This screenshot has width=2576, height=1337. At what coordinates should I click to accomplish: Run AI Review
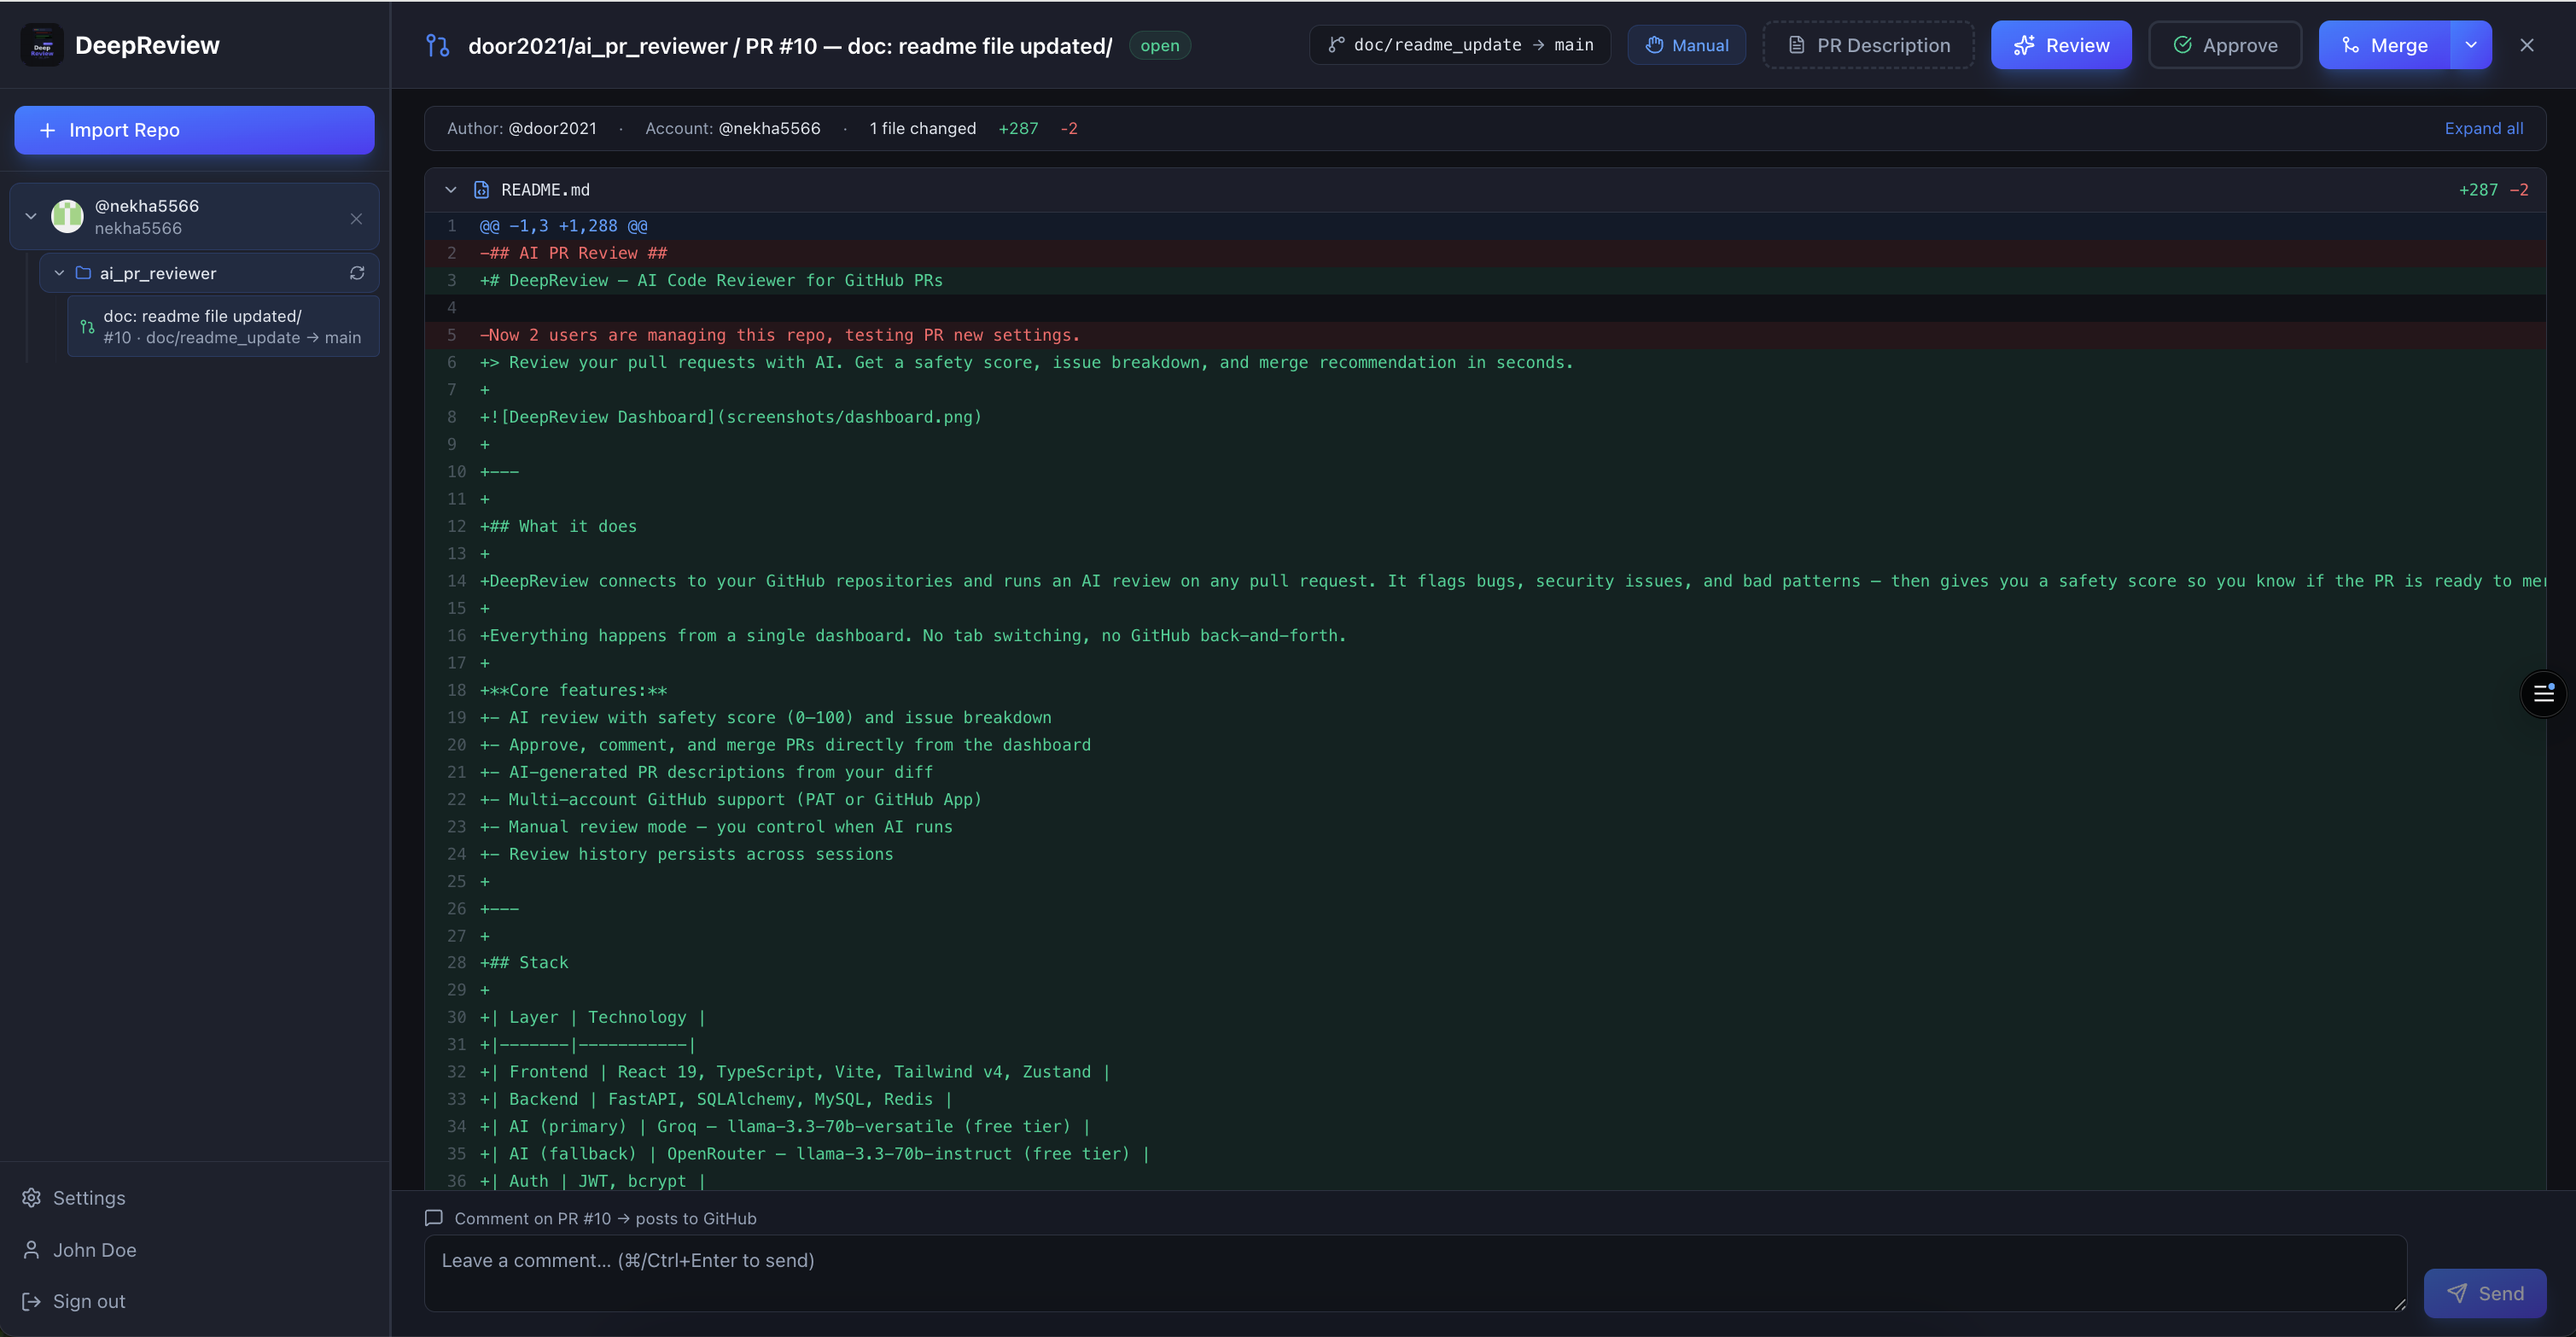2060,45
